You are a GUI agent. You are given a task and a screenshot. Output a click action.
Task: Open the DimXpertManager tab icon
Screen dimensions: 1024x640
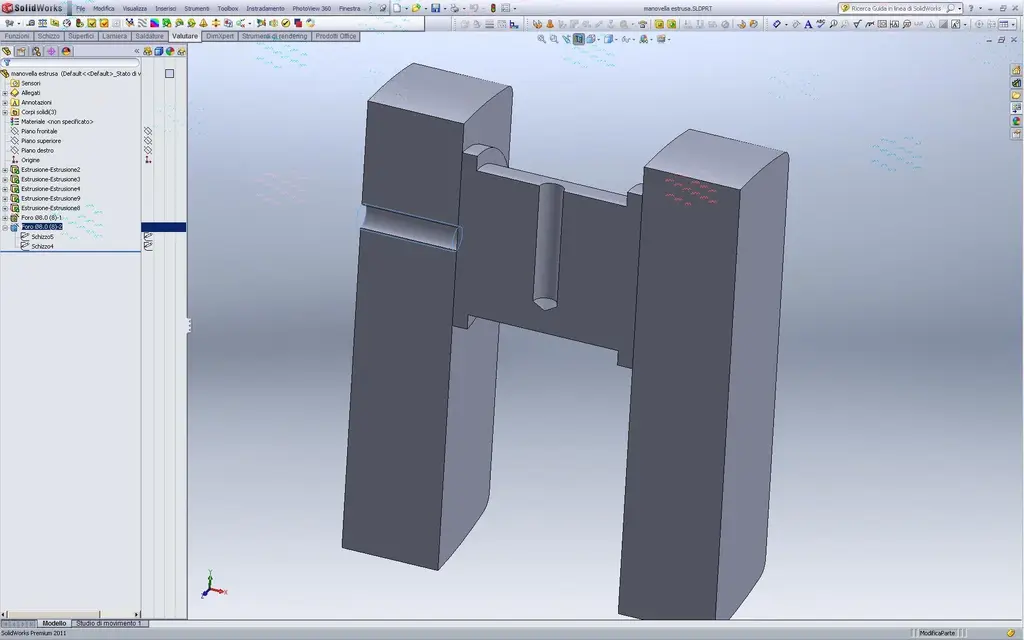tap(51, 51)
